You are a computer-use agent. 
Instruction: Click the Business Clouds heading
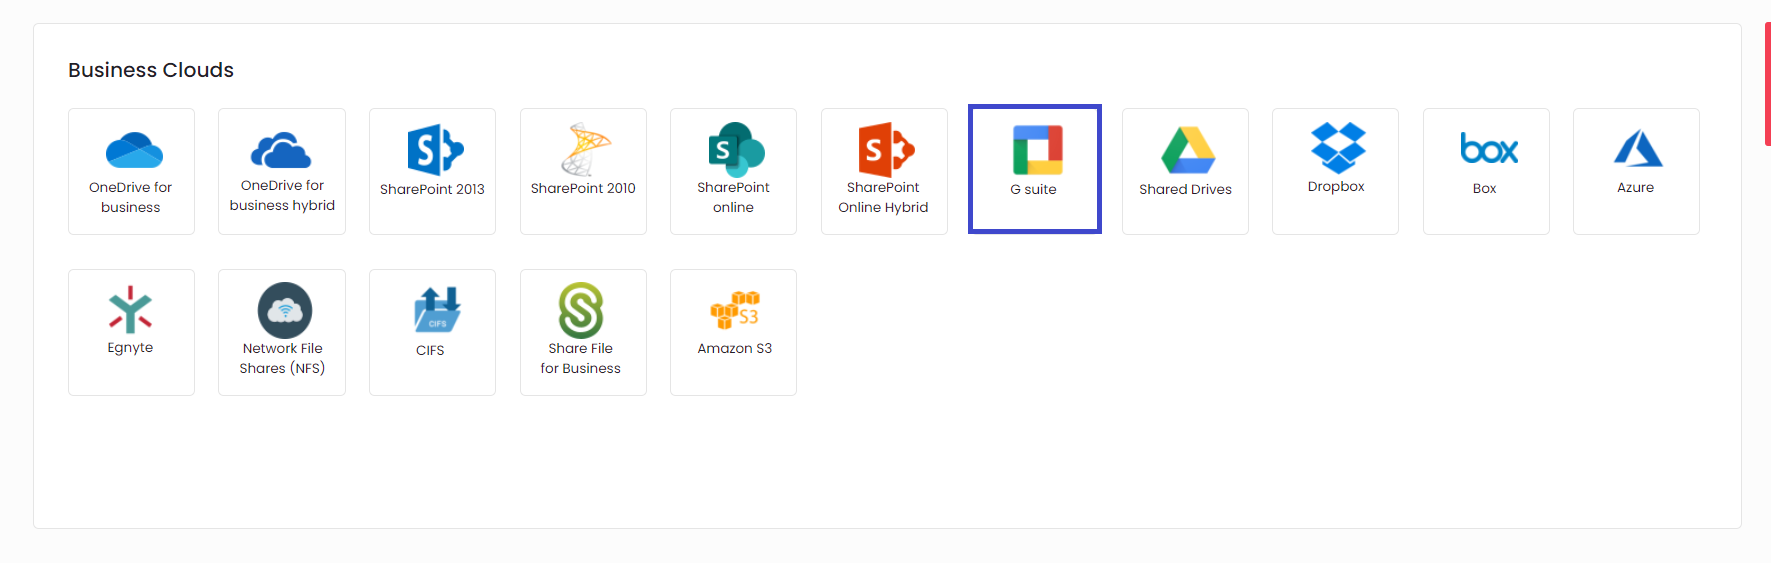pos(151,70)
